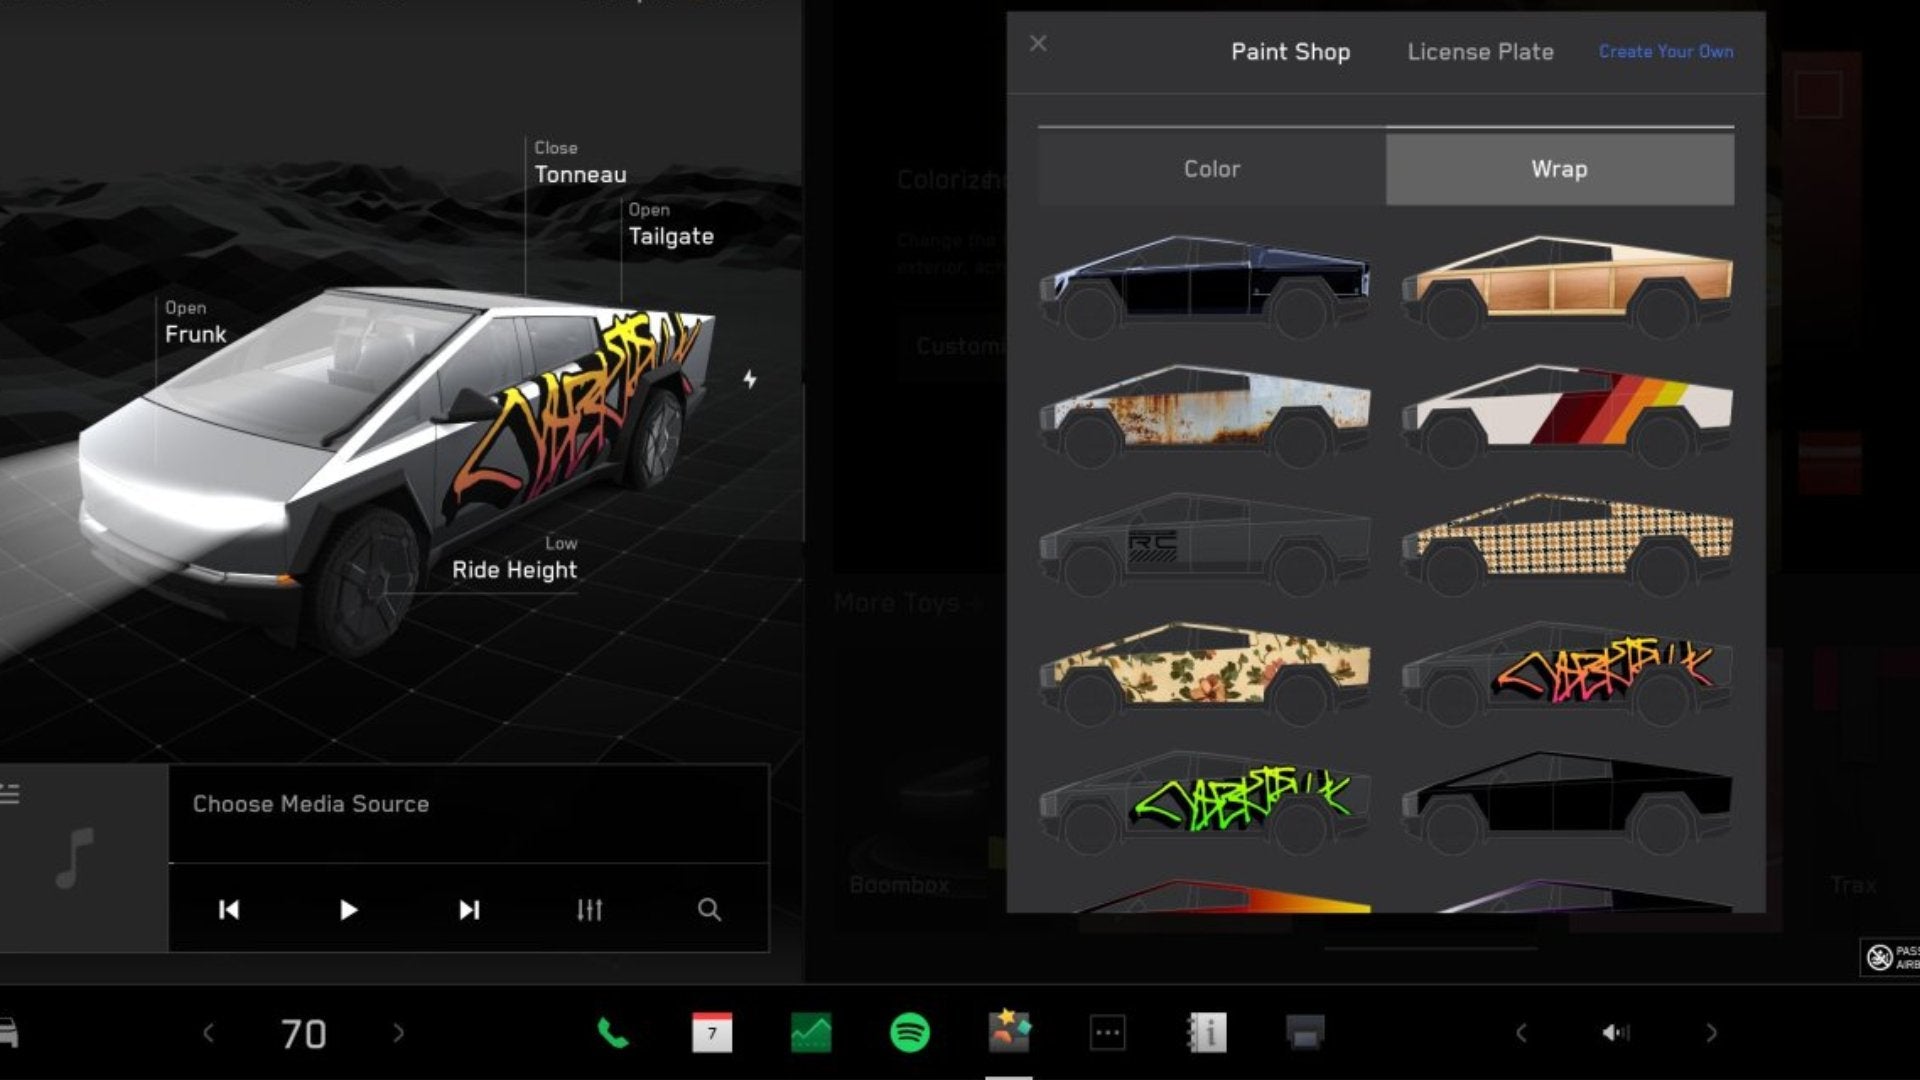1920x1080 pixels.
Task: Switch to the License Plate tab
Action: click(1480, 52)
